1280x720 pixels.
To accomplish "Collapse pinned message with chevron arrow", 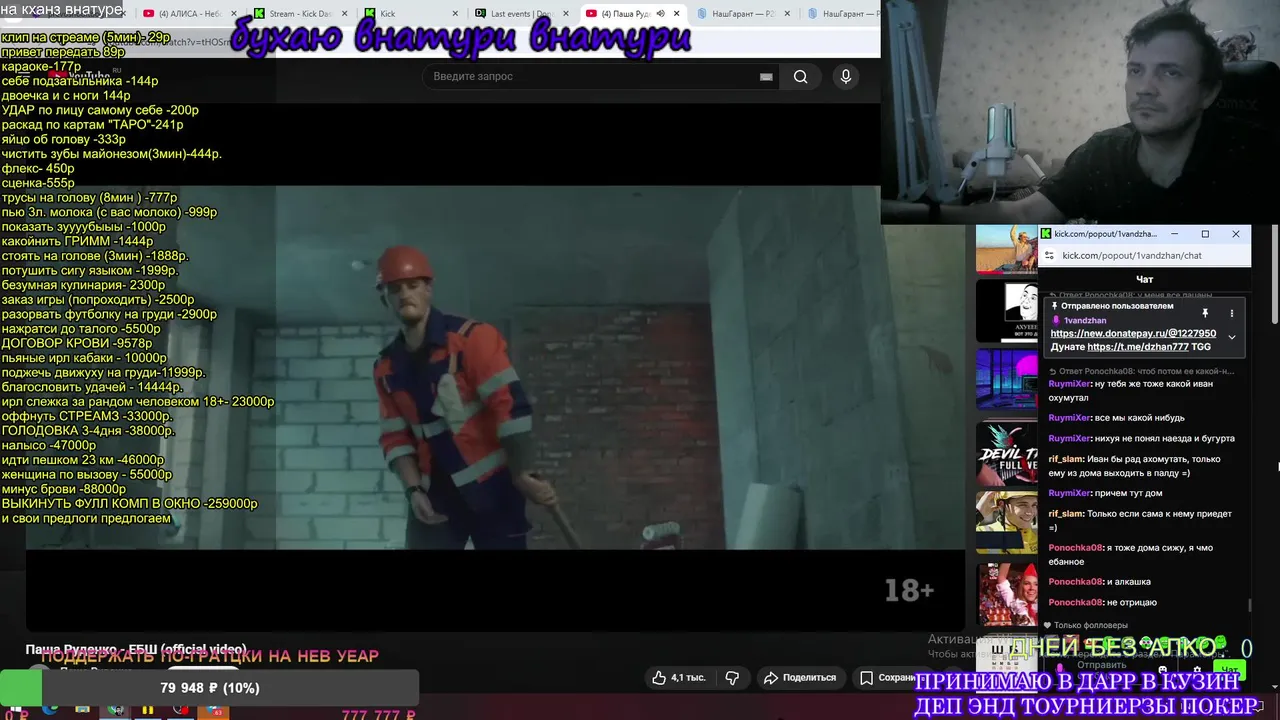I will pyautogui.click(x=1232, y=337).
